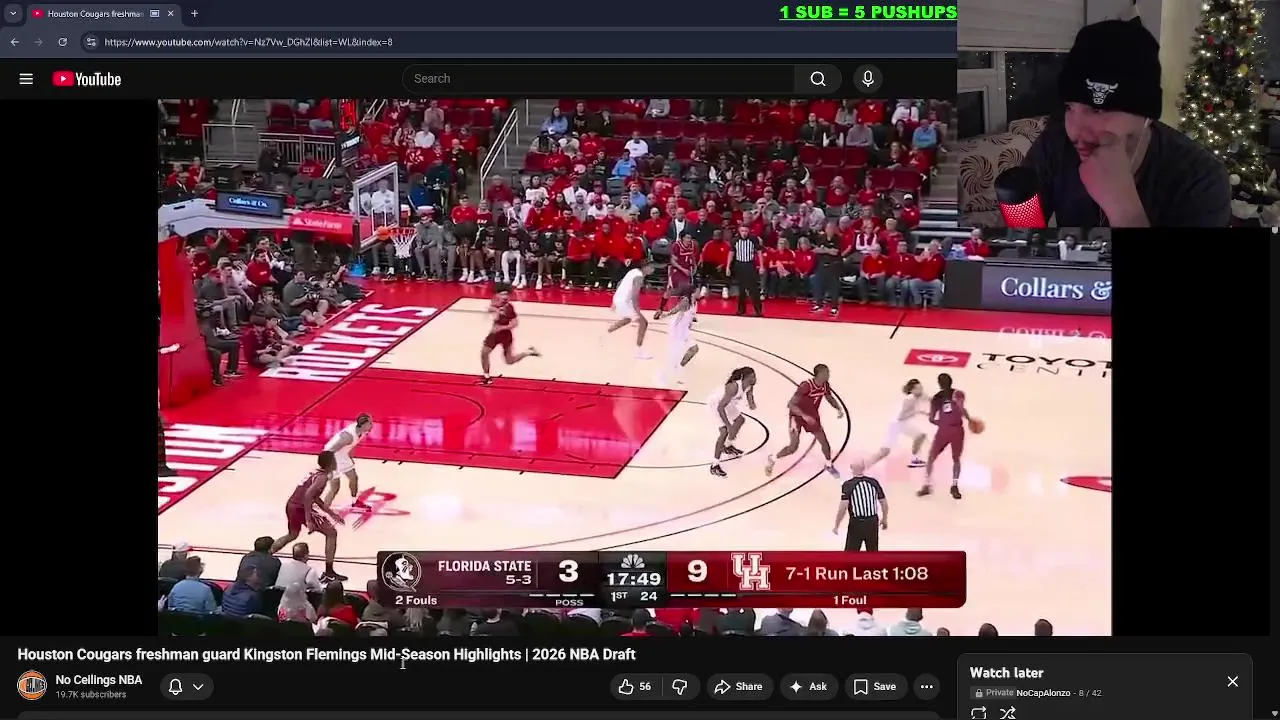Click the video title text

[x=326, y=654]
